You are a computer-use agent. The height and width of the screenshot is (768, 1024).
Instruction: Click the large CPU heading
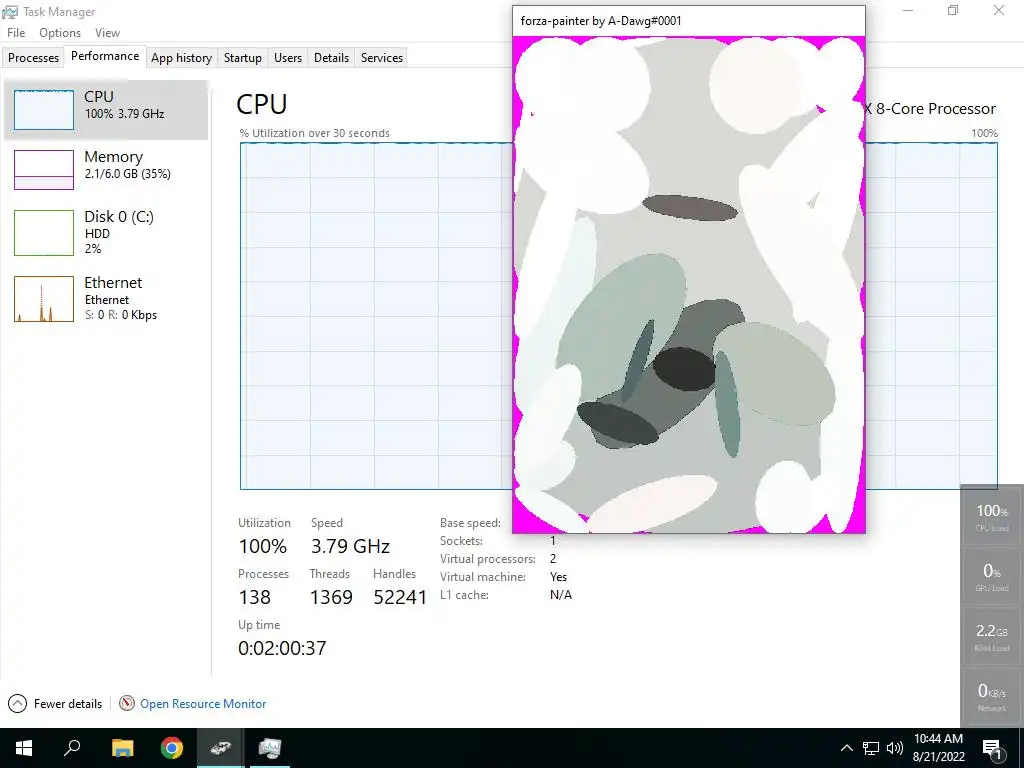coord(261,104)
